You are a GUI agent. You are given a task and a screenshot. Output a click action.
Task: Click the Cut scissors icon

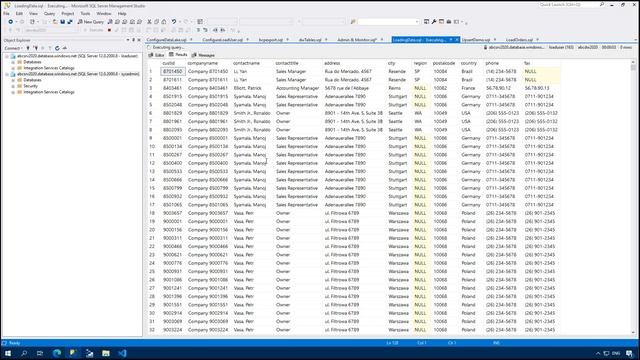click(149, 22)
